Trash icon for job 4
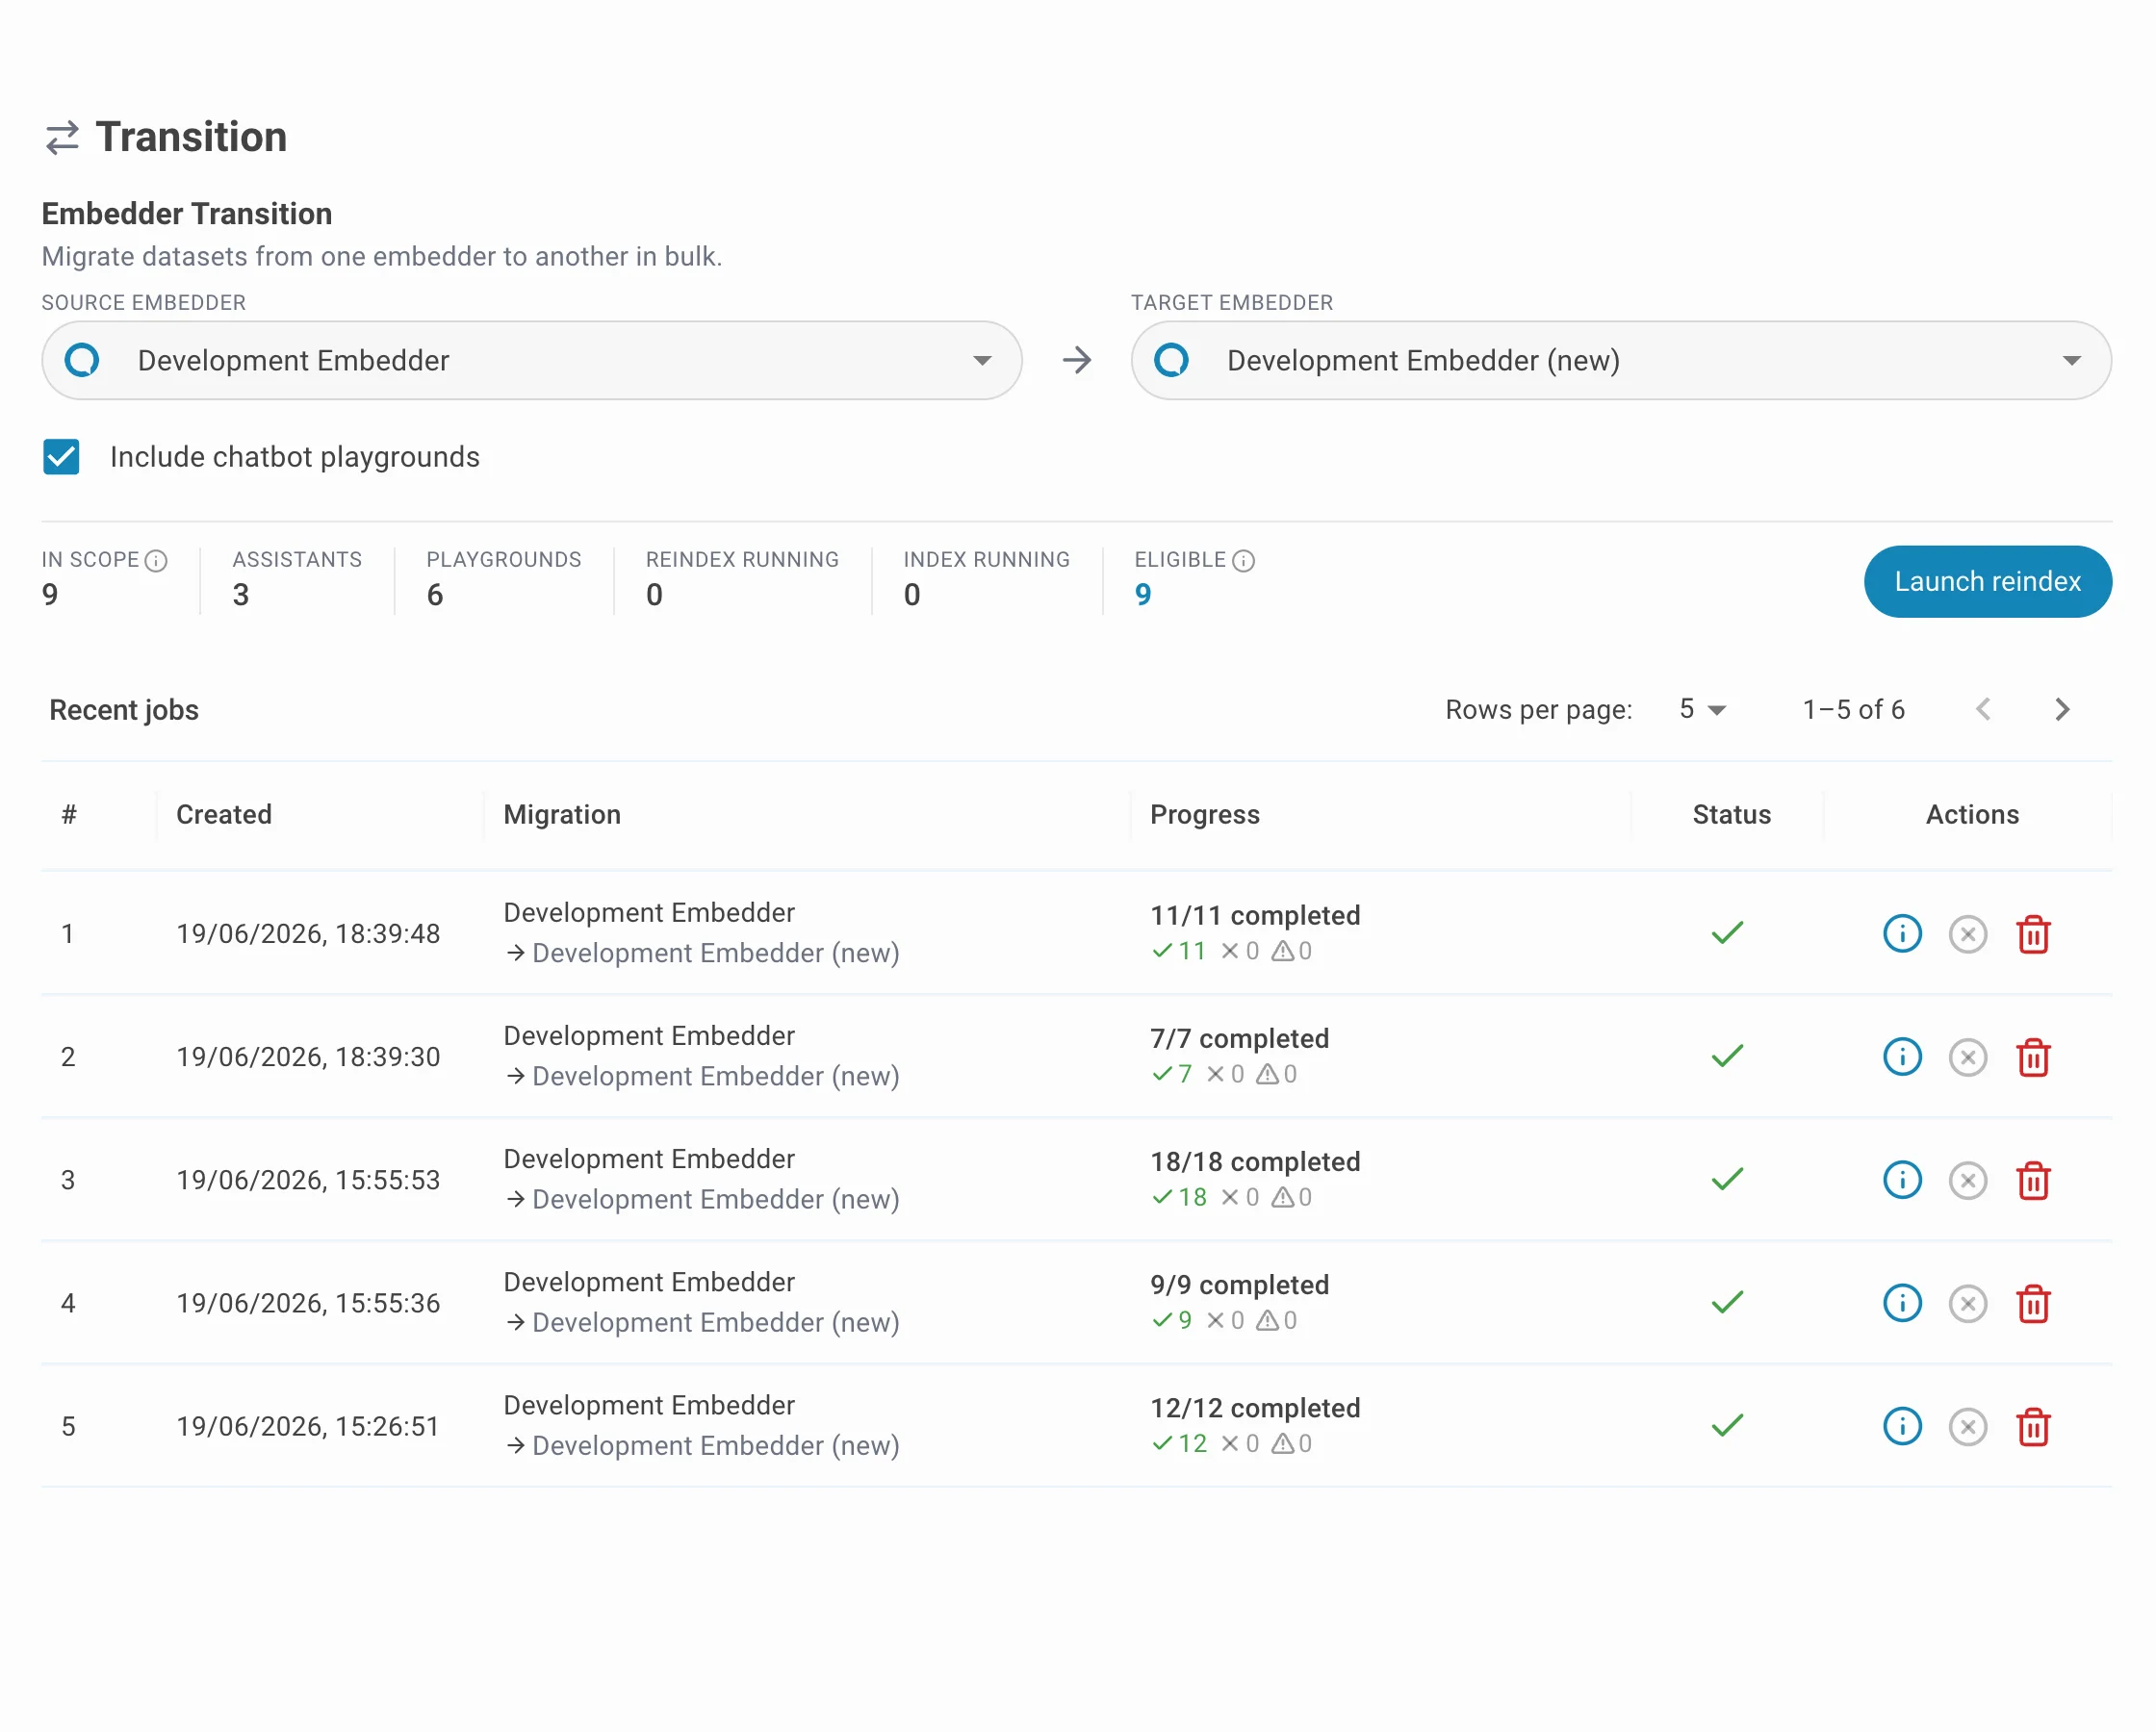The height and width of the screenshot is (1732, 2156). pyautogui.click(x=2033, y=1303)
